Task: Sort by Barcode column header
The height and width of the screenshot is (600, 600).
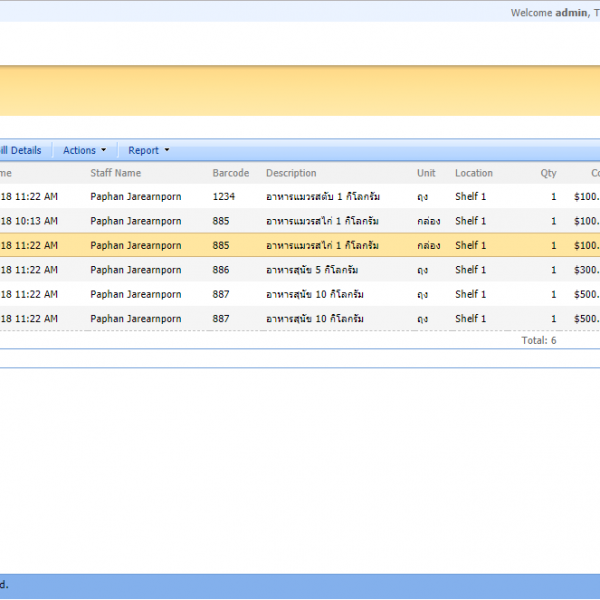Action: click(x=231, y=173)
